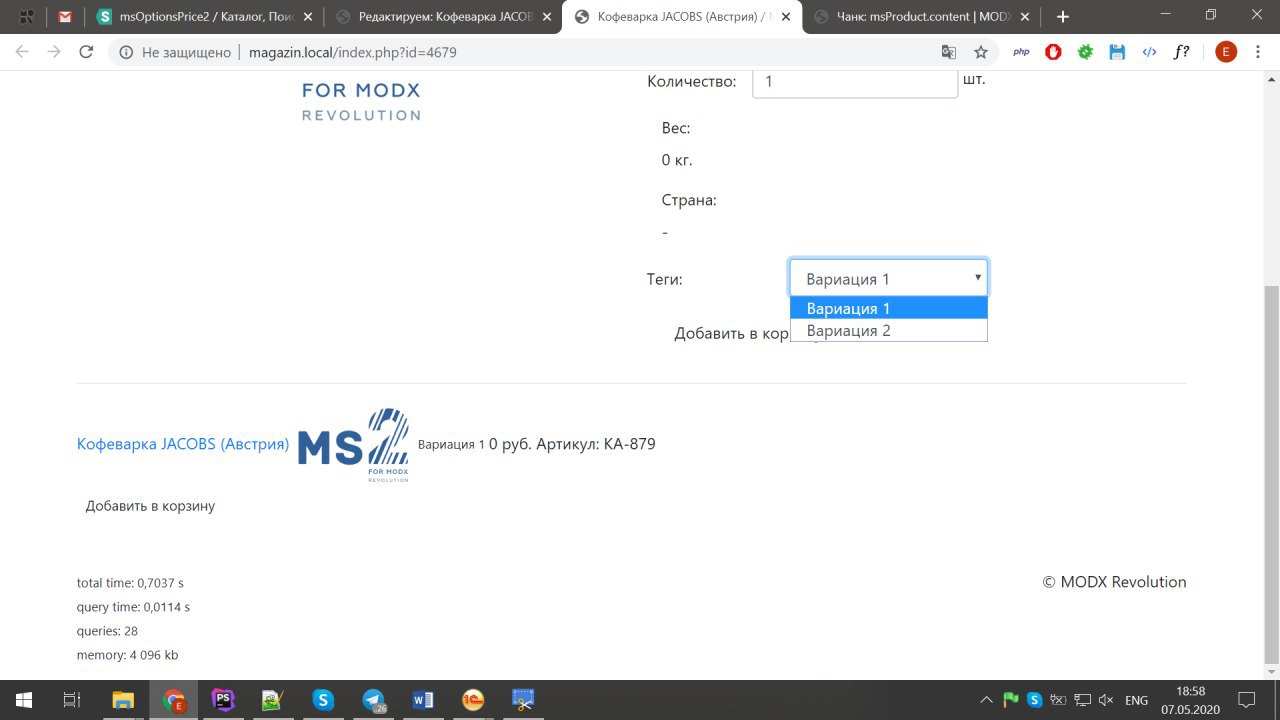
Task: Open the blue floppy disk extension
Action: (x=1117, y=52)
